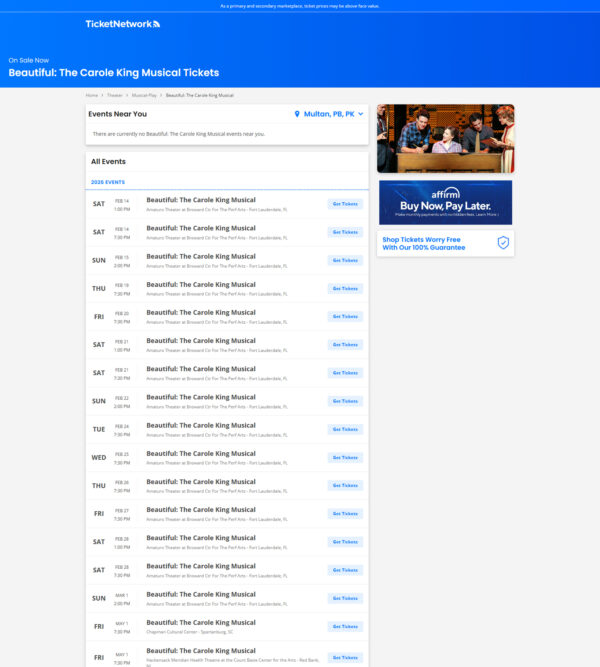Image resolution: width=600 pixels, height=667 pixels.
Task: Open the Buy Now, Pay Later banner
Action: pos(445,203)
